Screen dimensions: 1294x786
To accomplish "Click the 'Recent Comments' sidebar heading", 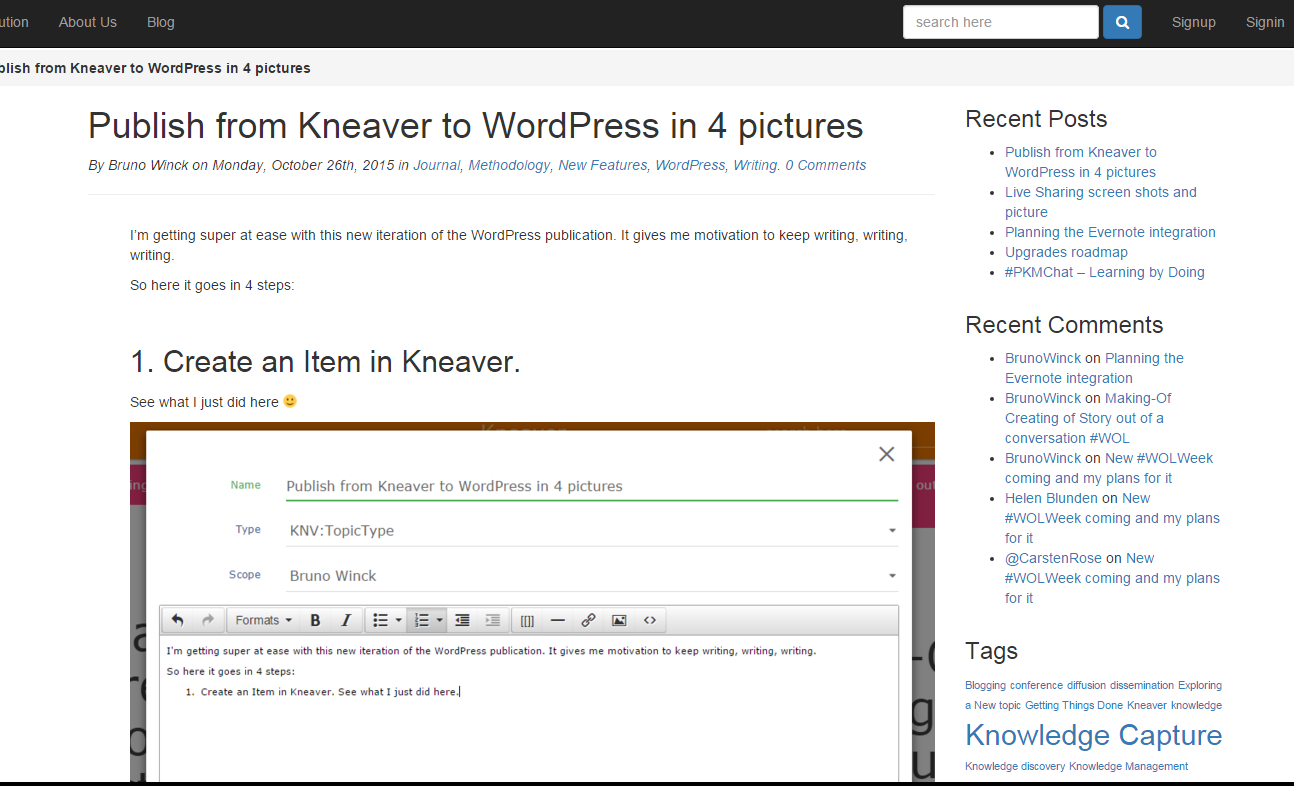I will (1064, 325).
